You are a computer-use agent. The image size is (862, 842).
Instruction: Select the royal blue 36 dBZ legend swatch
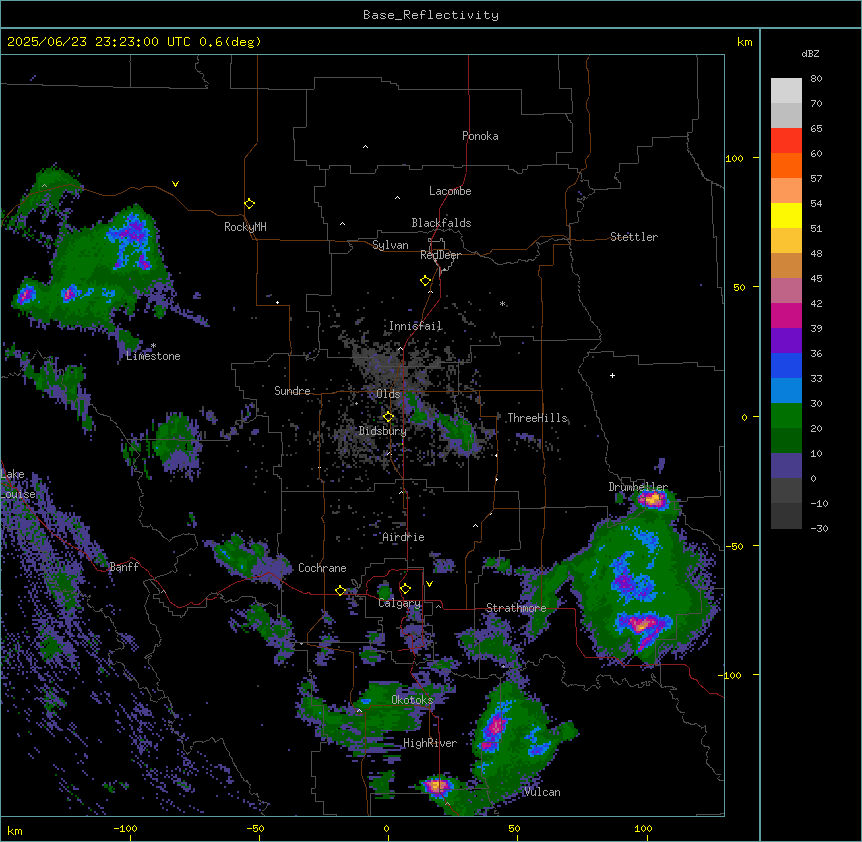pyautogui.click(x=786, y=365)
